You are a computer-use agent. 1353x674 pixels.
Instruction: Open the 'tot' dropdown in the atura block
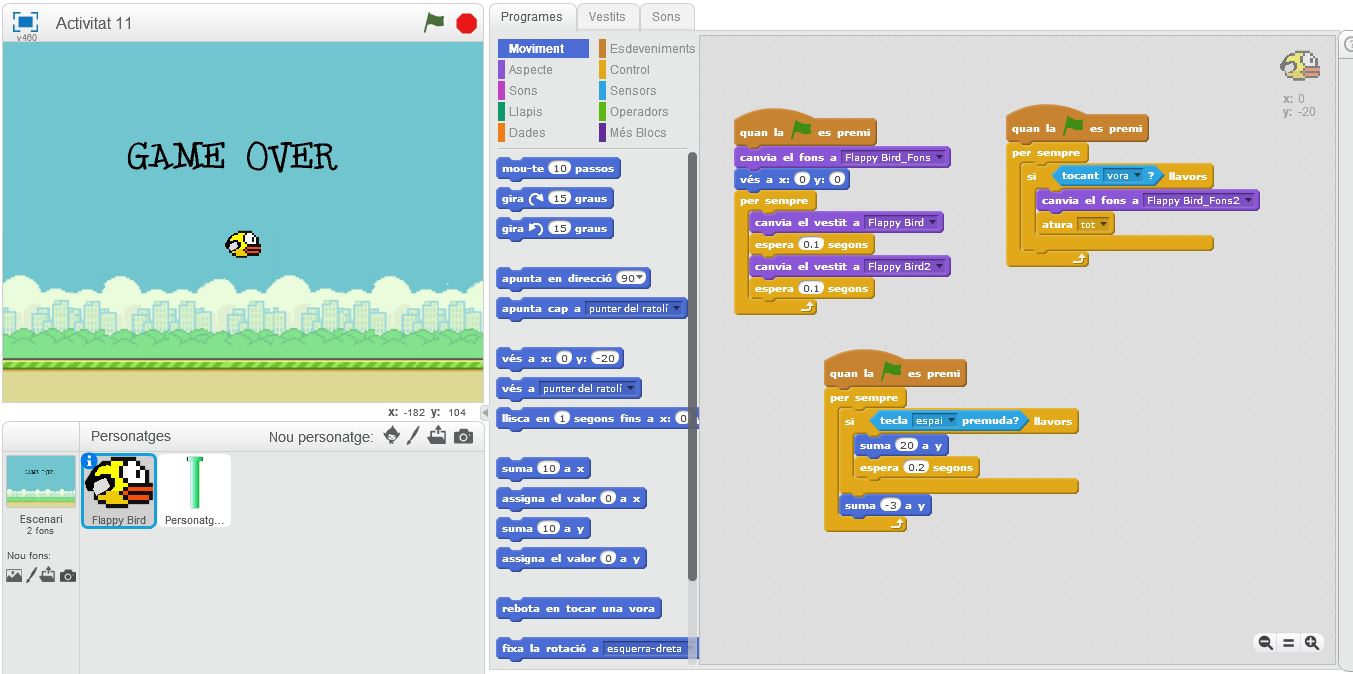[x=1094, y=224]
